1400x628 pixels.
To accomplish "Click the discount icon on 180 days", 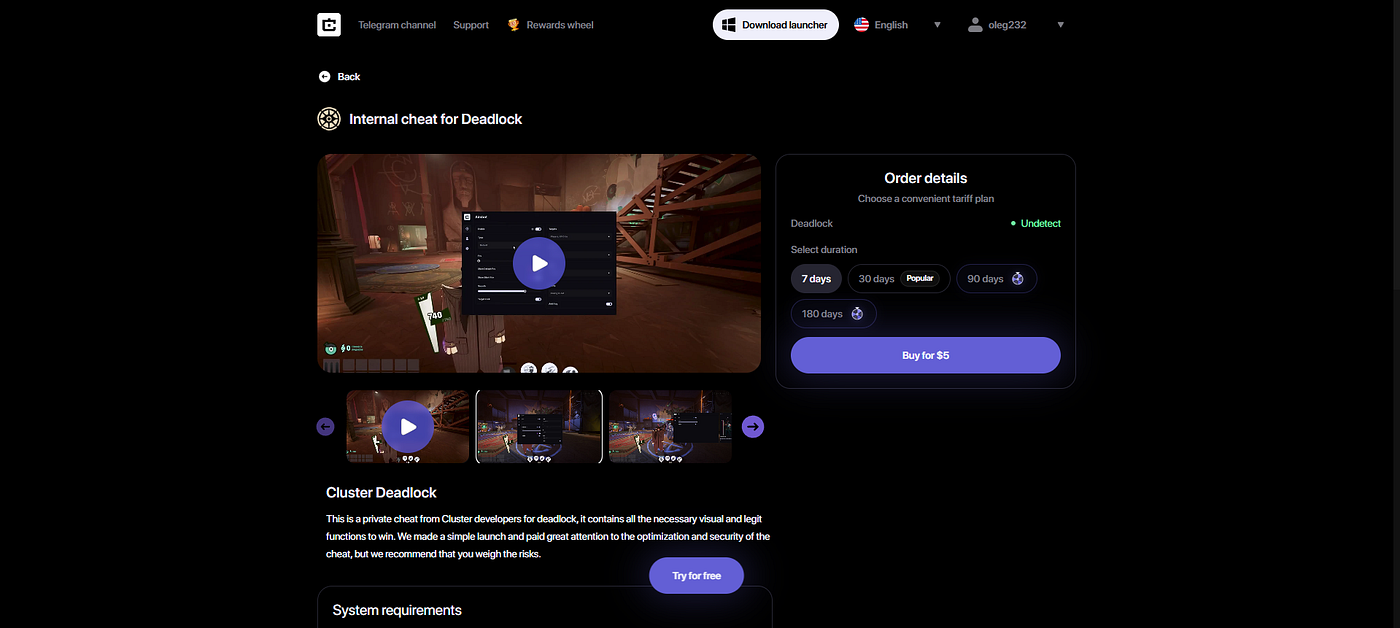I will pos(857,314).
